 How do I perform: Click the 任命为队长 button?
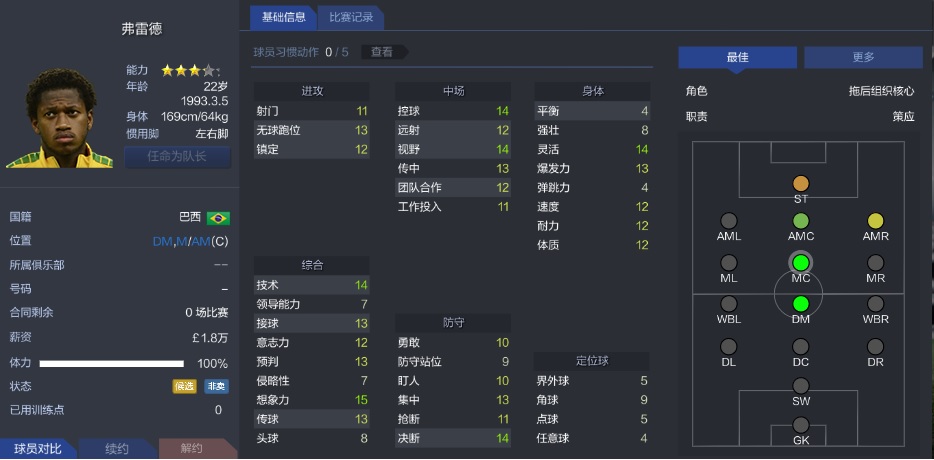pos(177,156)
